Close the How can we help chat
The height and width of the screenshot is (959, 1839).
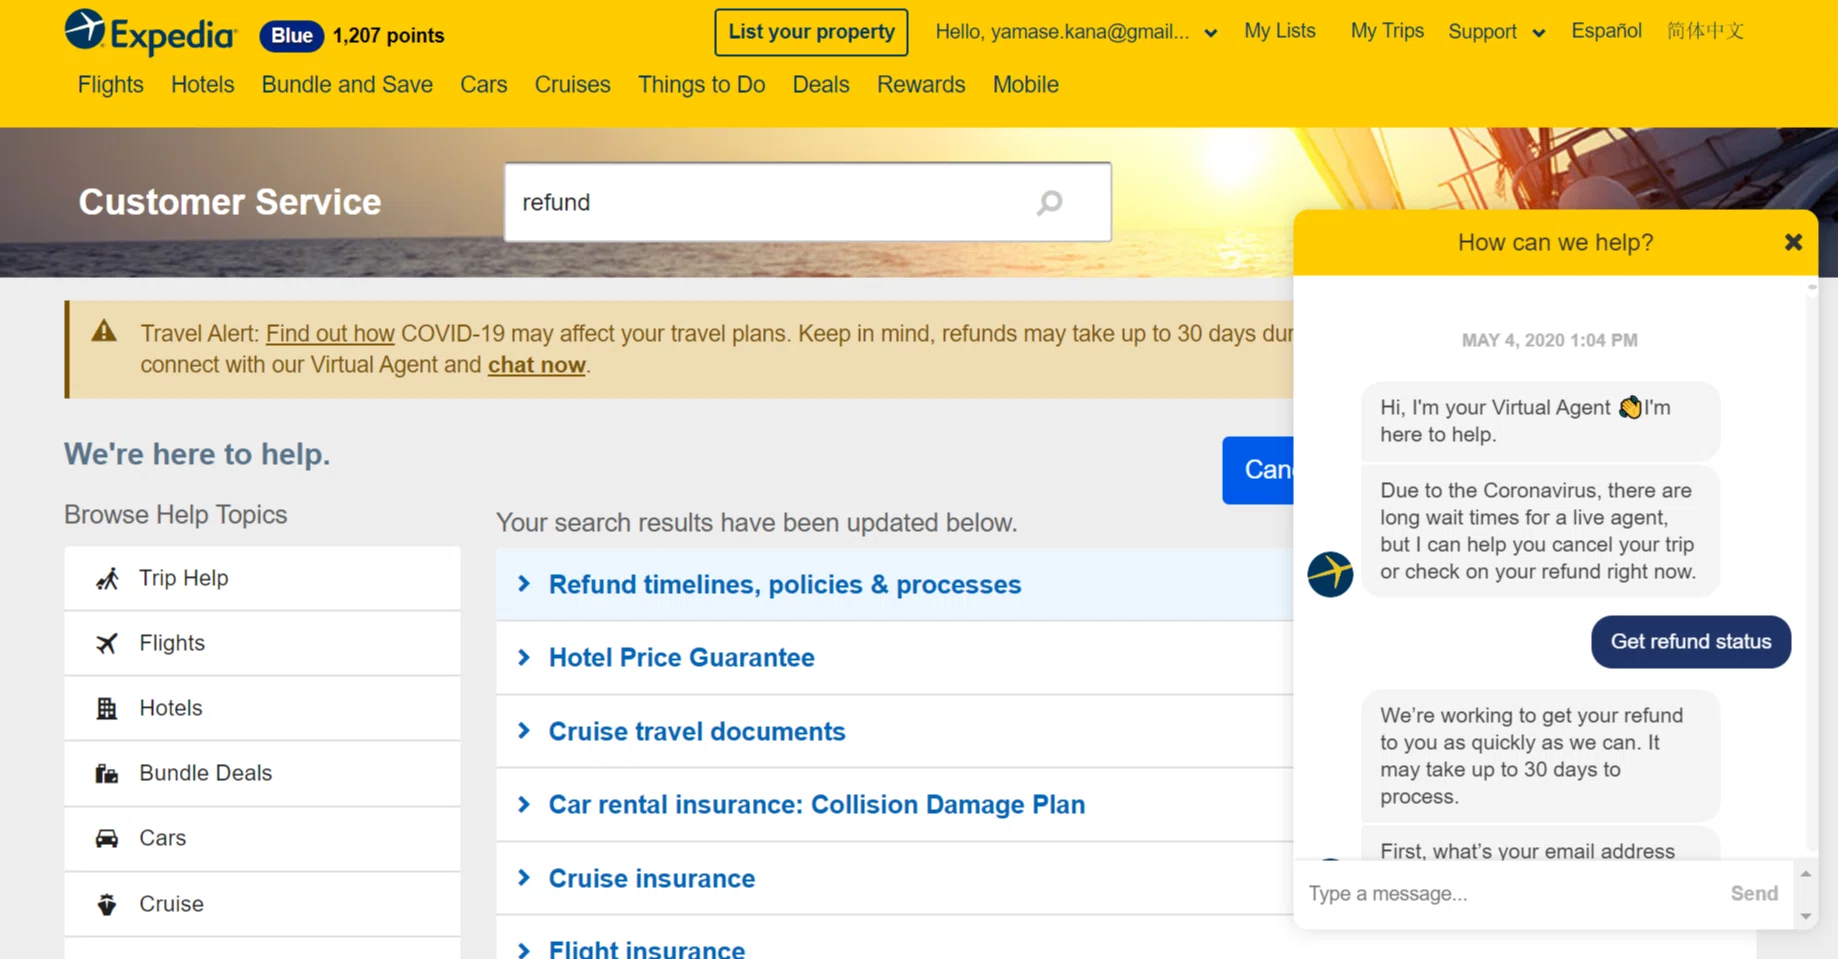[1793, 242]
